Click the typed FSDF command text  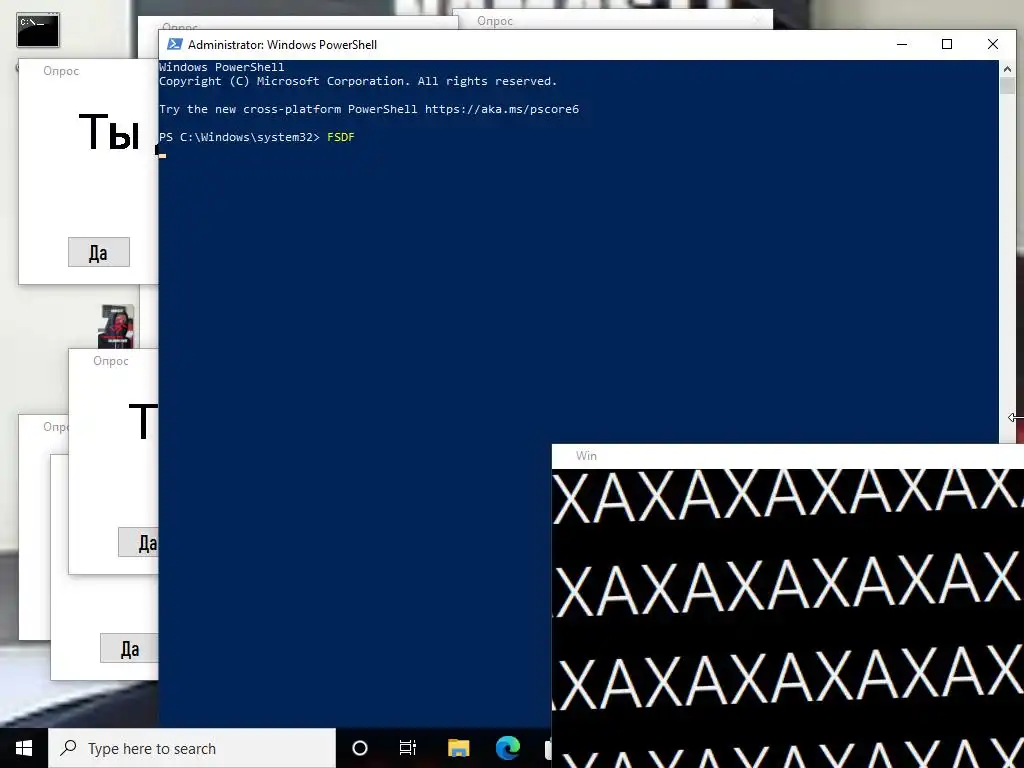(341, 137)
